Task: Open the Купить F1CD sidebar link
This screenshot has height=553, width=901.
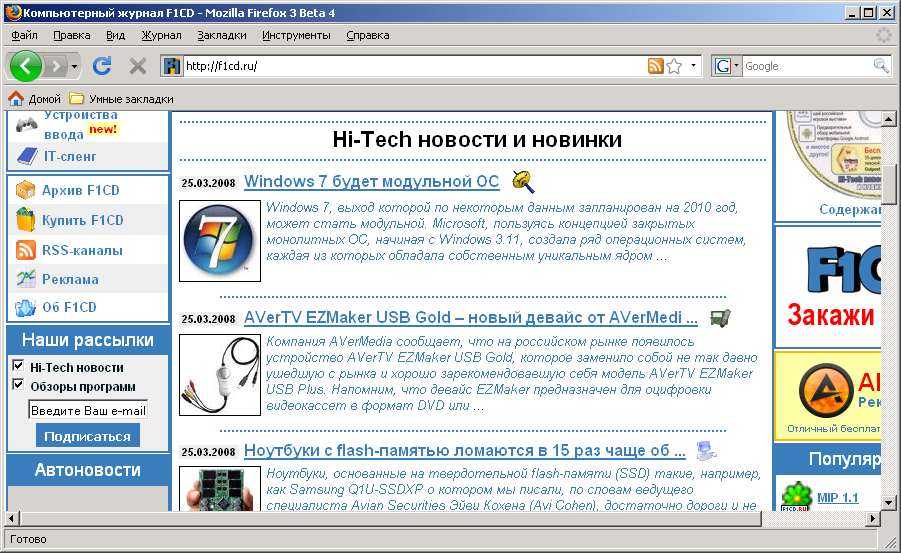Action: pos(82,220)
